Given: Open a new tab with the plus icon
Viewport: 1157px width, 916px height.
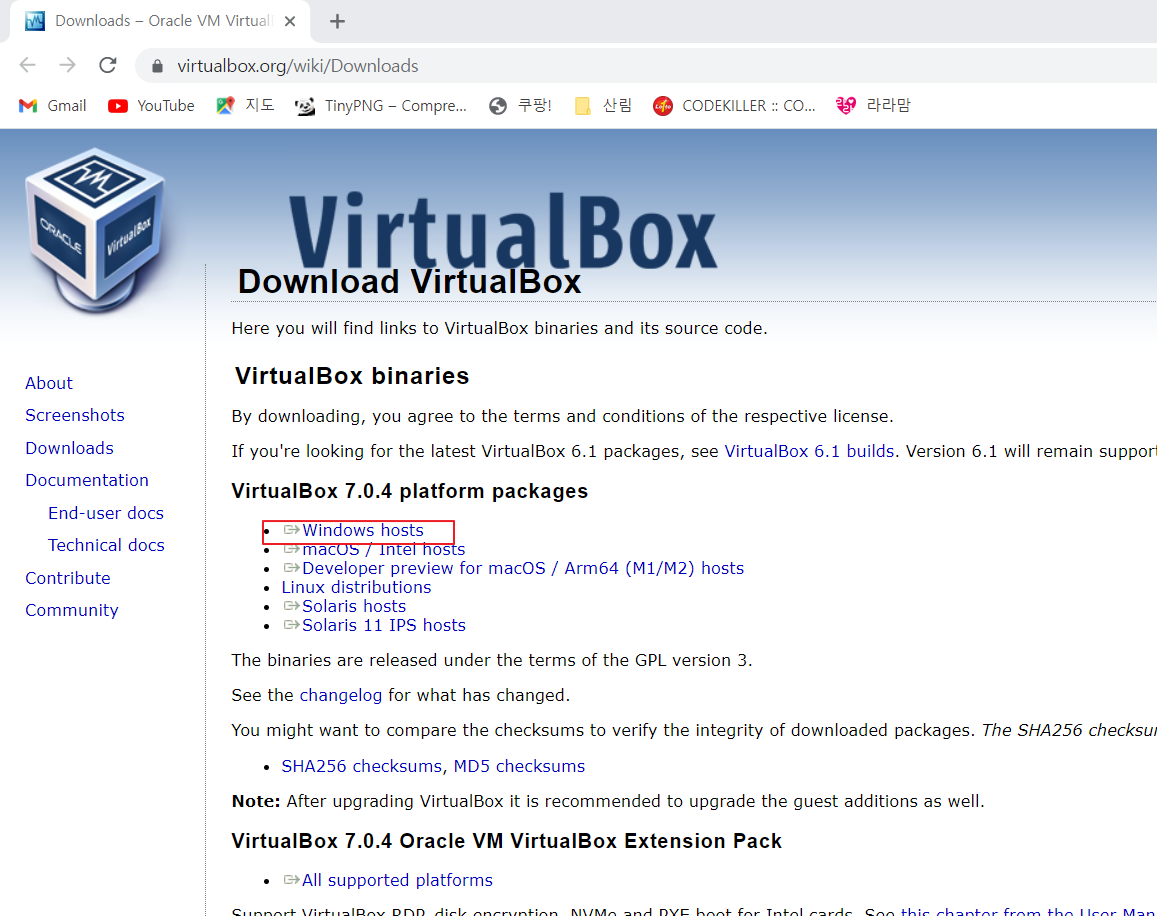Looking at the screenshot, I should point(337,21).
